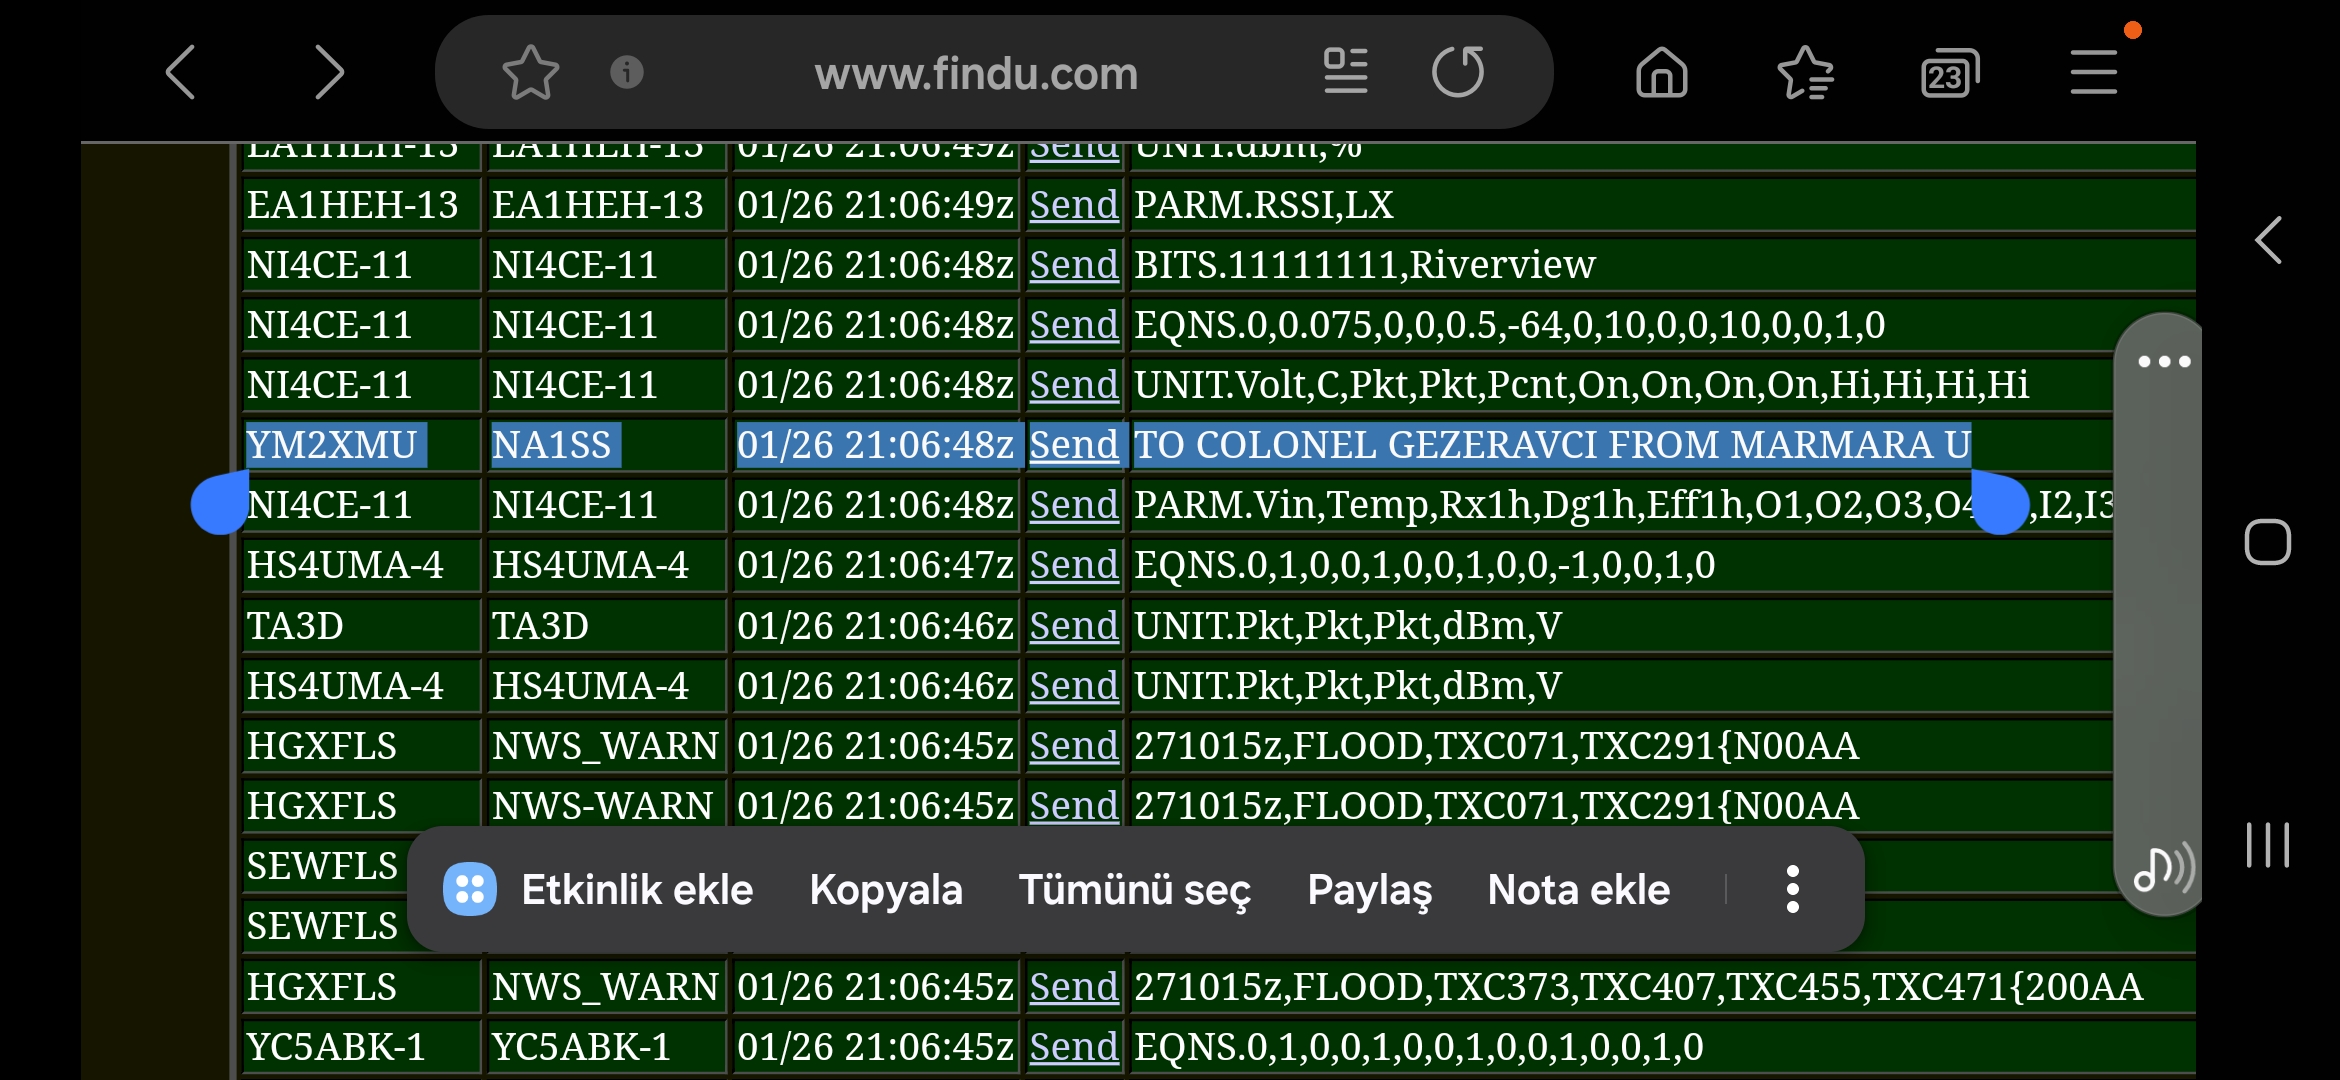Click Send in NI4CE-11 EQNS.0,0.075 row
Image resolution: width=2340 pixels, height=1080 pixels.
click(1074, 325)
